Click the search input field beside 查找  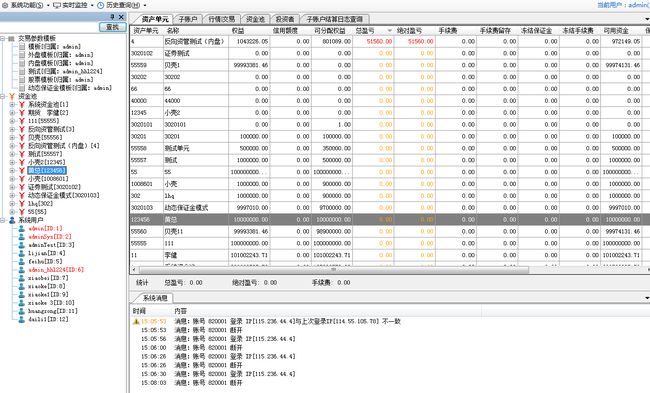[x=49, y=27]
